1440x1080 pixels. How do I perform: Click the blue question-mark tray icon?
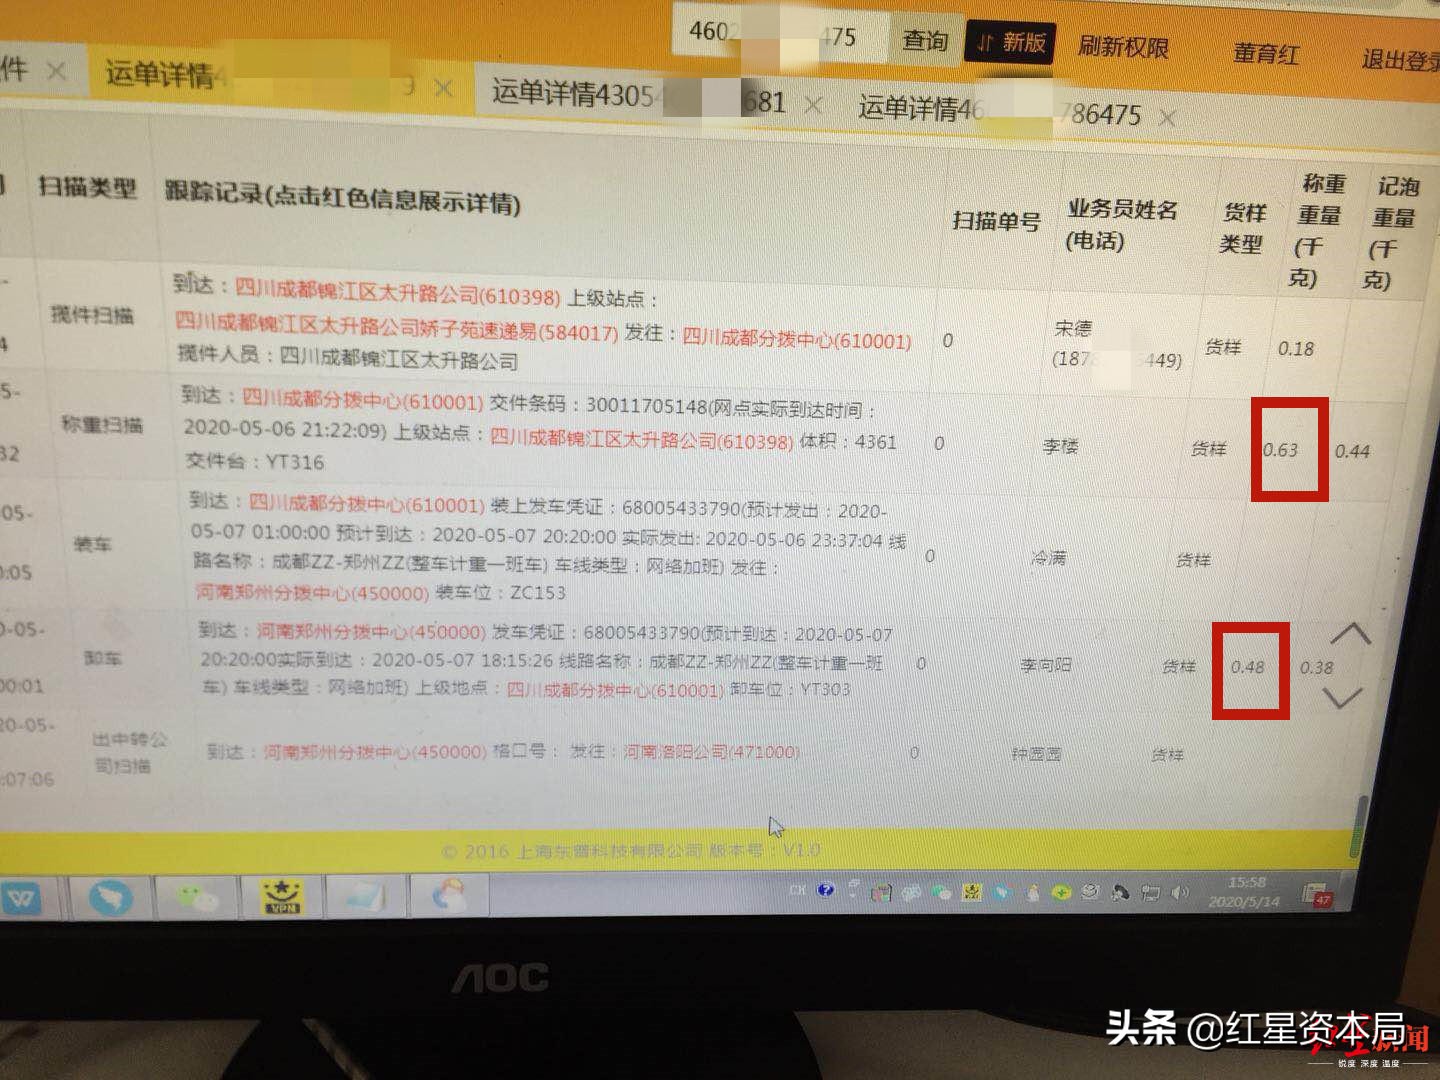(x=824, y=892)
